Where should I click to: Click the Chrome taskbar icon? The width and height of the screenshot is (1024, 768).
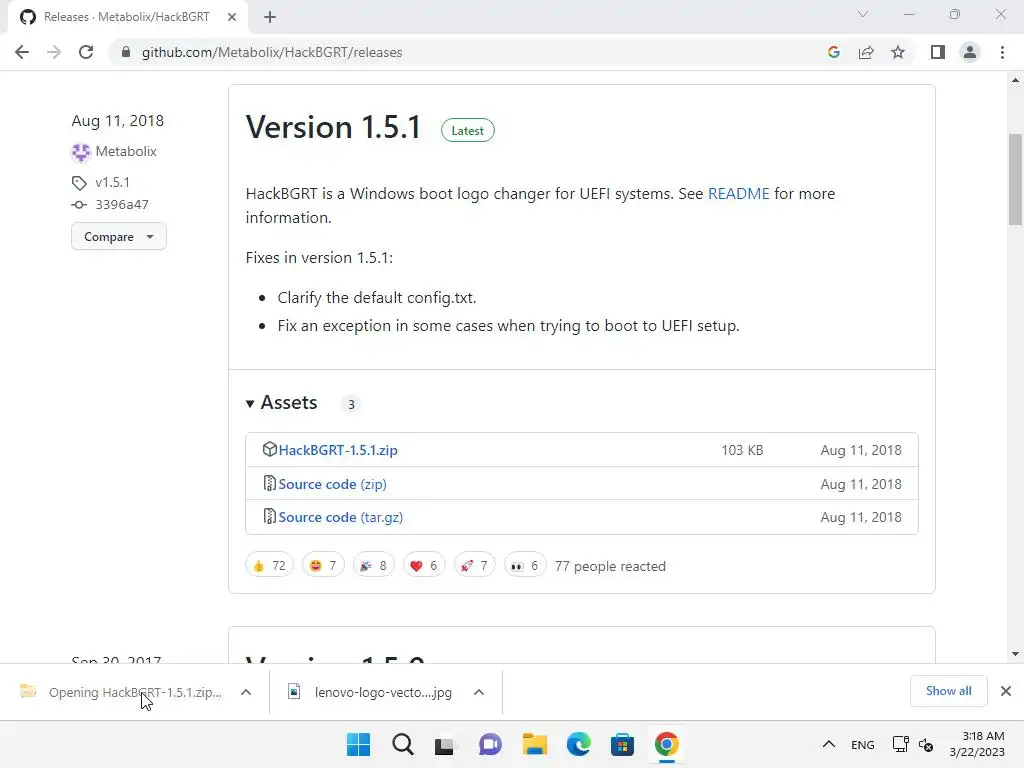(x=666, y=744)
